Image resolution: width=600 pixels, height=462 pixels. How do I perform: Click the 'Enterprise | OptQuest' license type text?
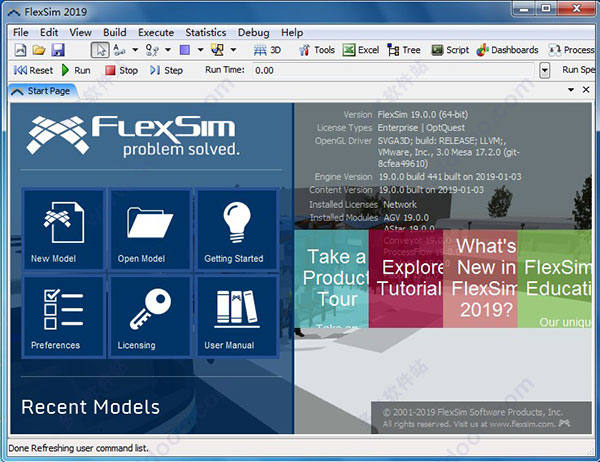tap(421, 128)
